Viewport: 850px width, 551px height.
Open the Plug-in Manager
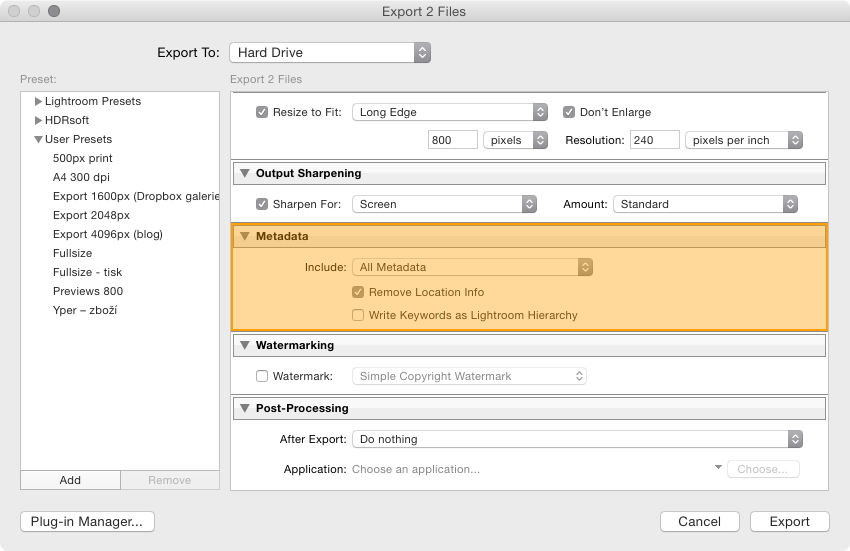[x=87, y=522]
